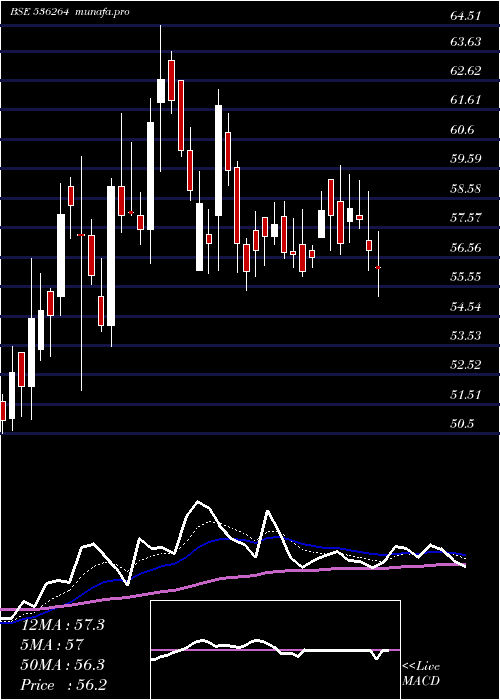Select the 54.54 price axis label

tap(466, 307)
